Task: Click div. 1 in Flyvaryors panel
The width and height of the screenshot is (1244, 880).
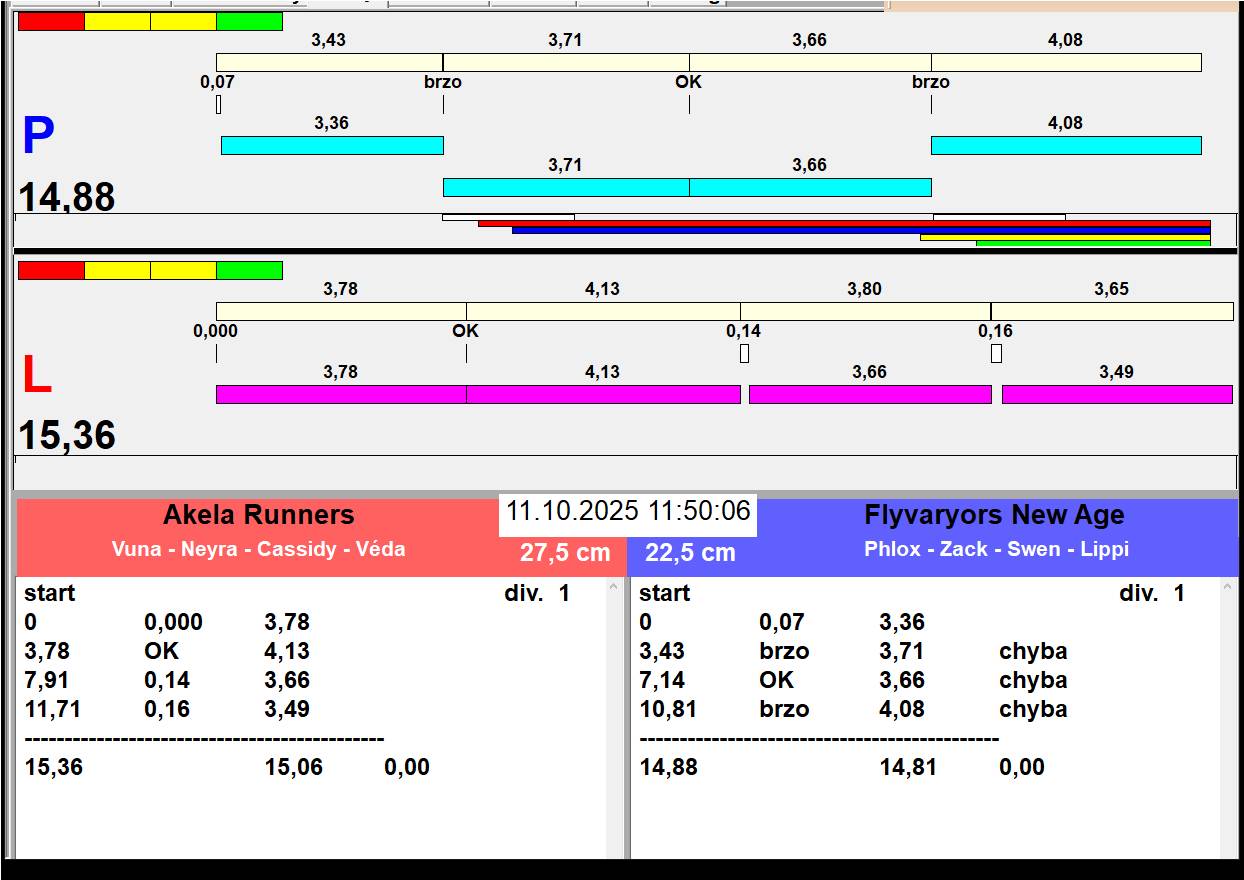Action: pyautogui.click(x=1152, y=593)
